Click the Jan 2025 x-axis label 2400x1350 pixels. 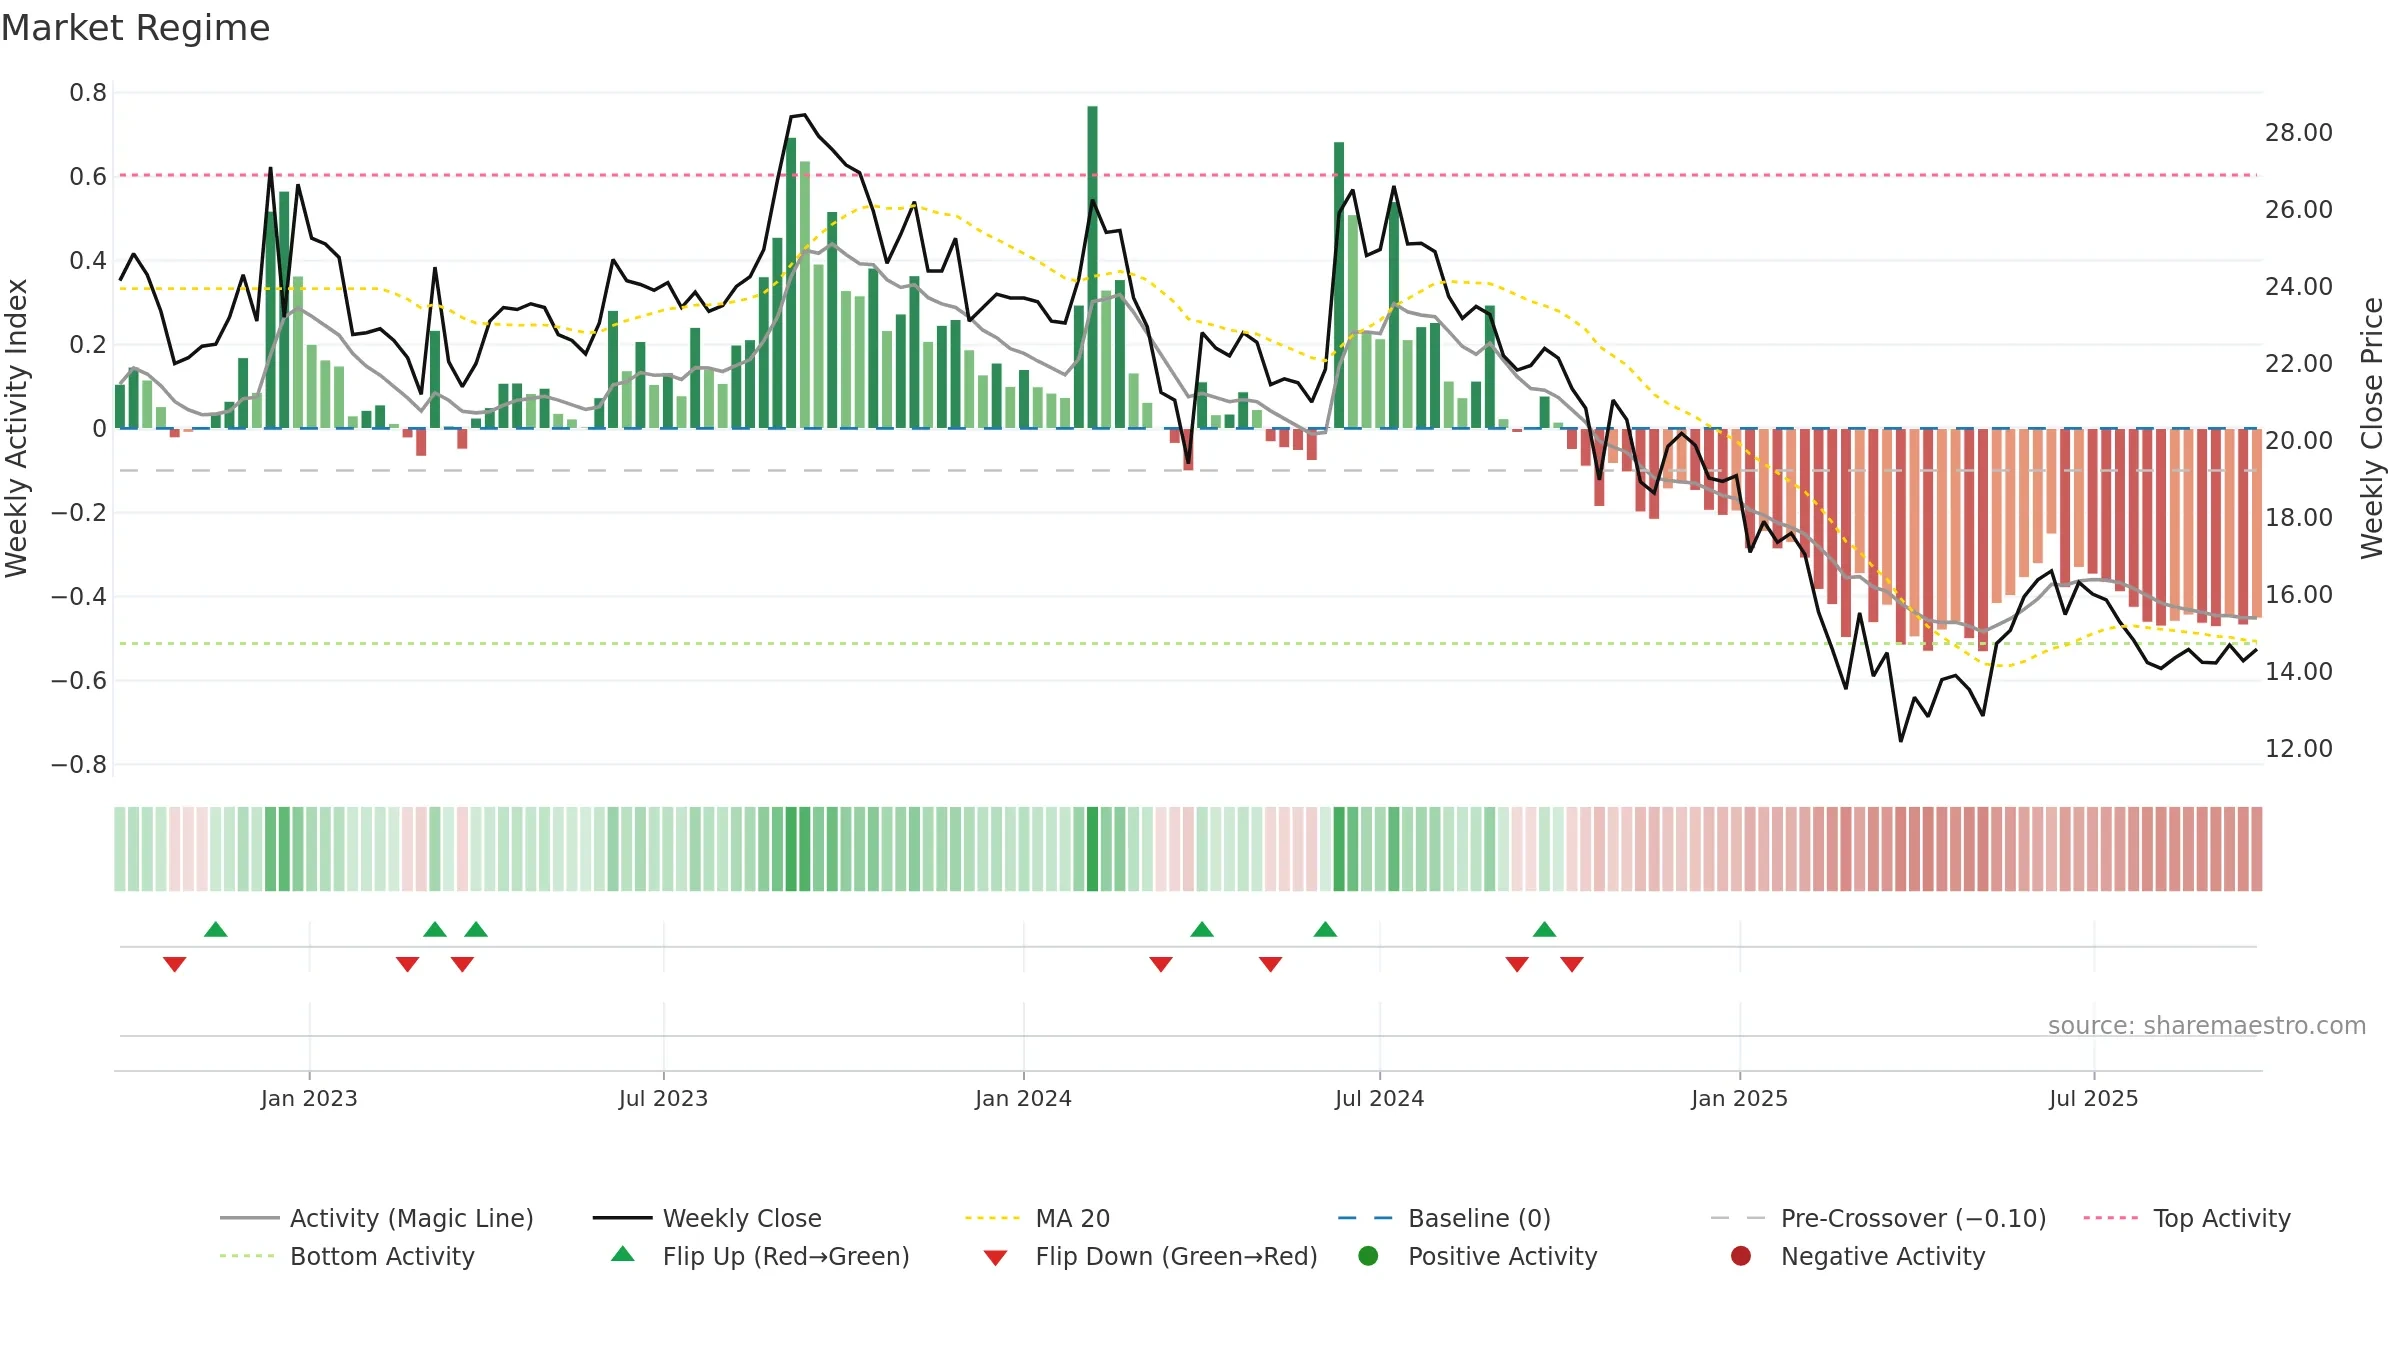[1739, 1098]
